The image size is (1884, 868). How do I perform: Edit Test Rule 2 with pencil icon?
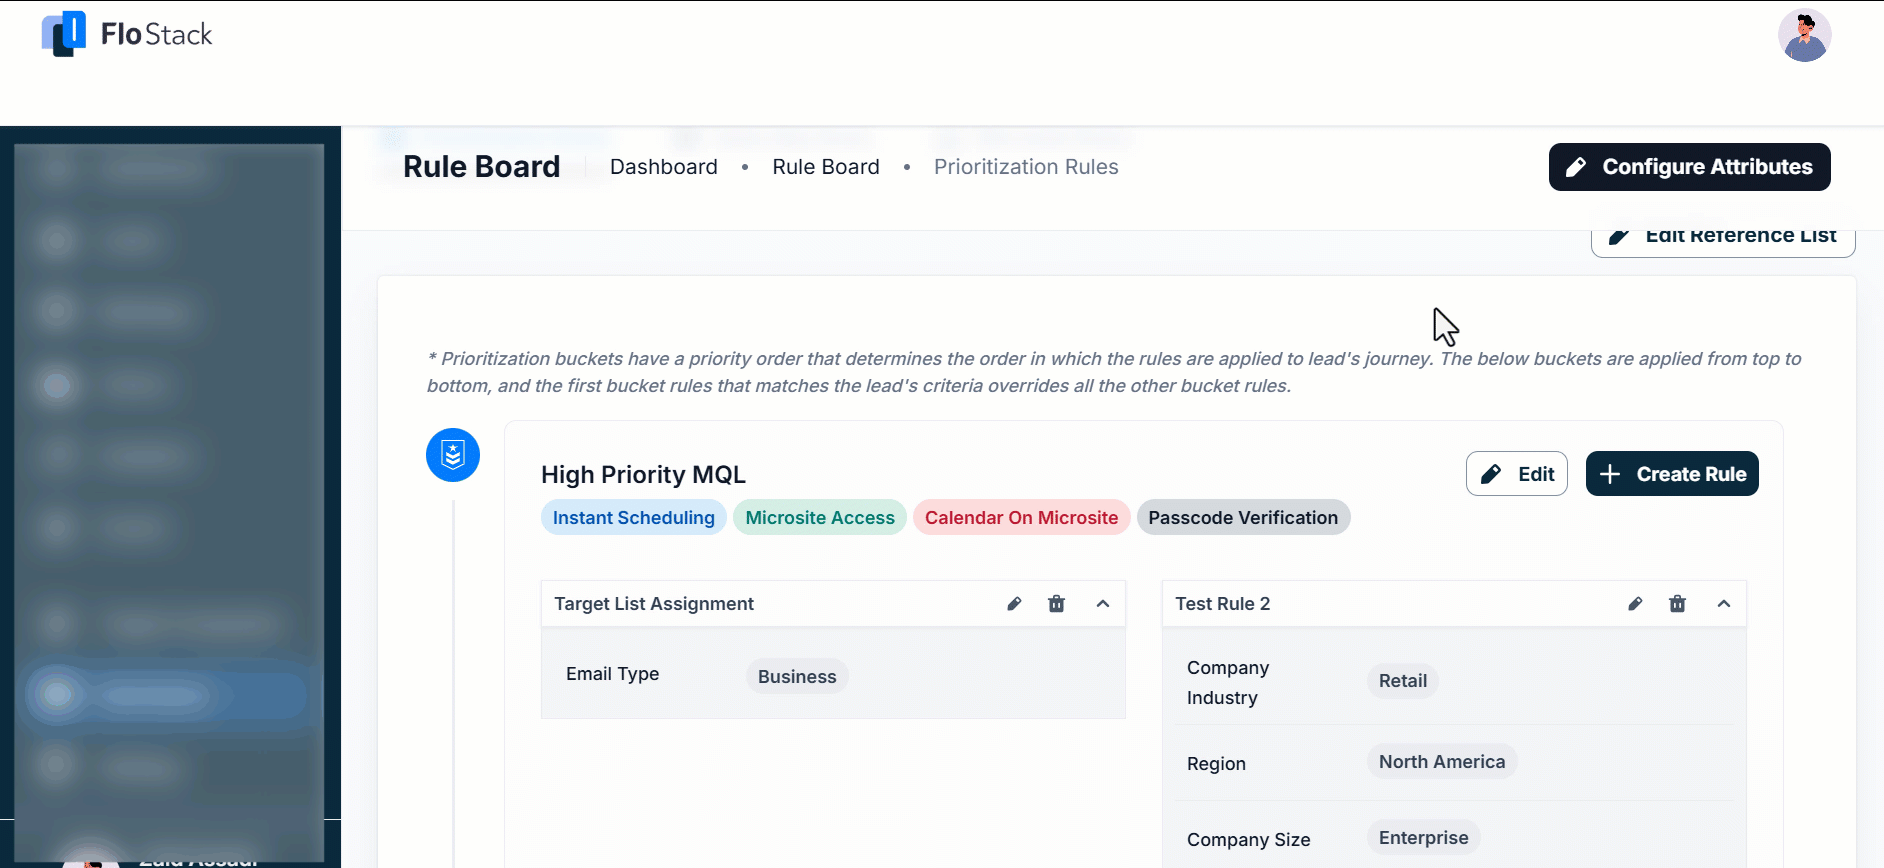(1635, 604)
